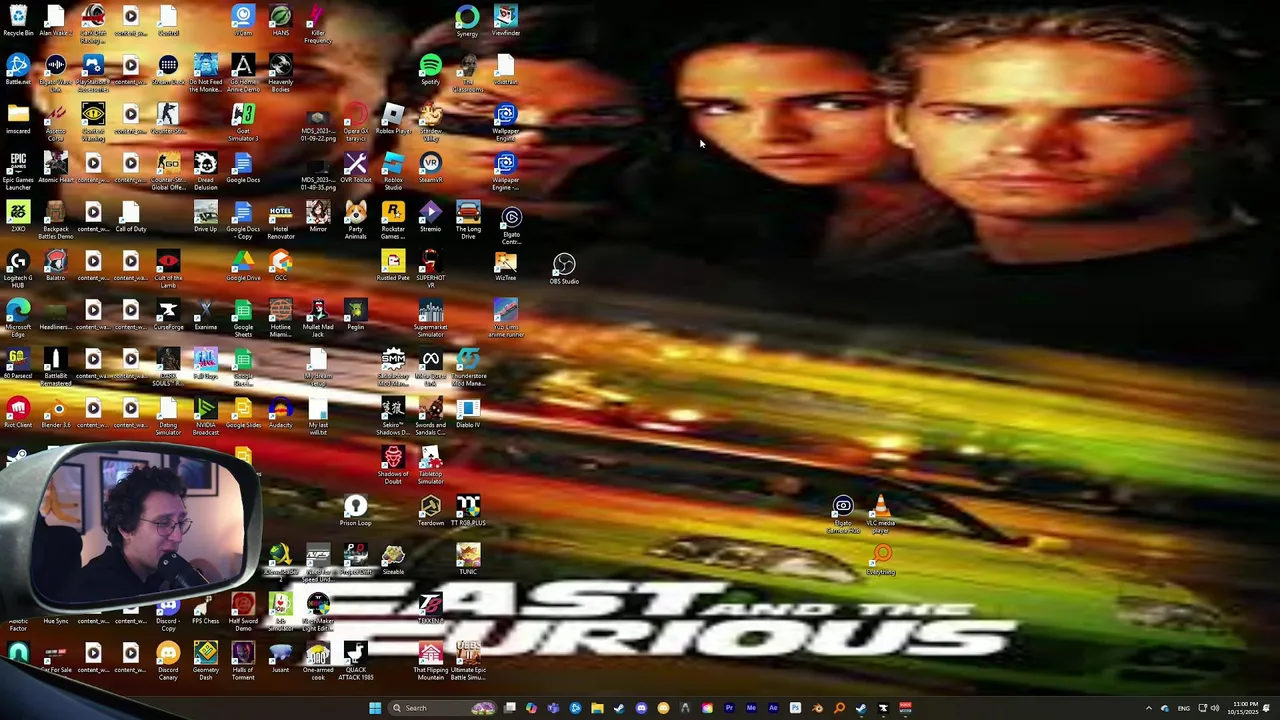Open the OVR Toolkit shortcut
This screenshot has width=1280, height=720.
tap(355, 168)
